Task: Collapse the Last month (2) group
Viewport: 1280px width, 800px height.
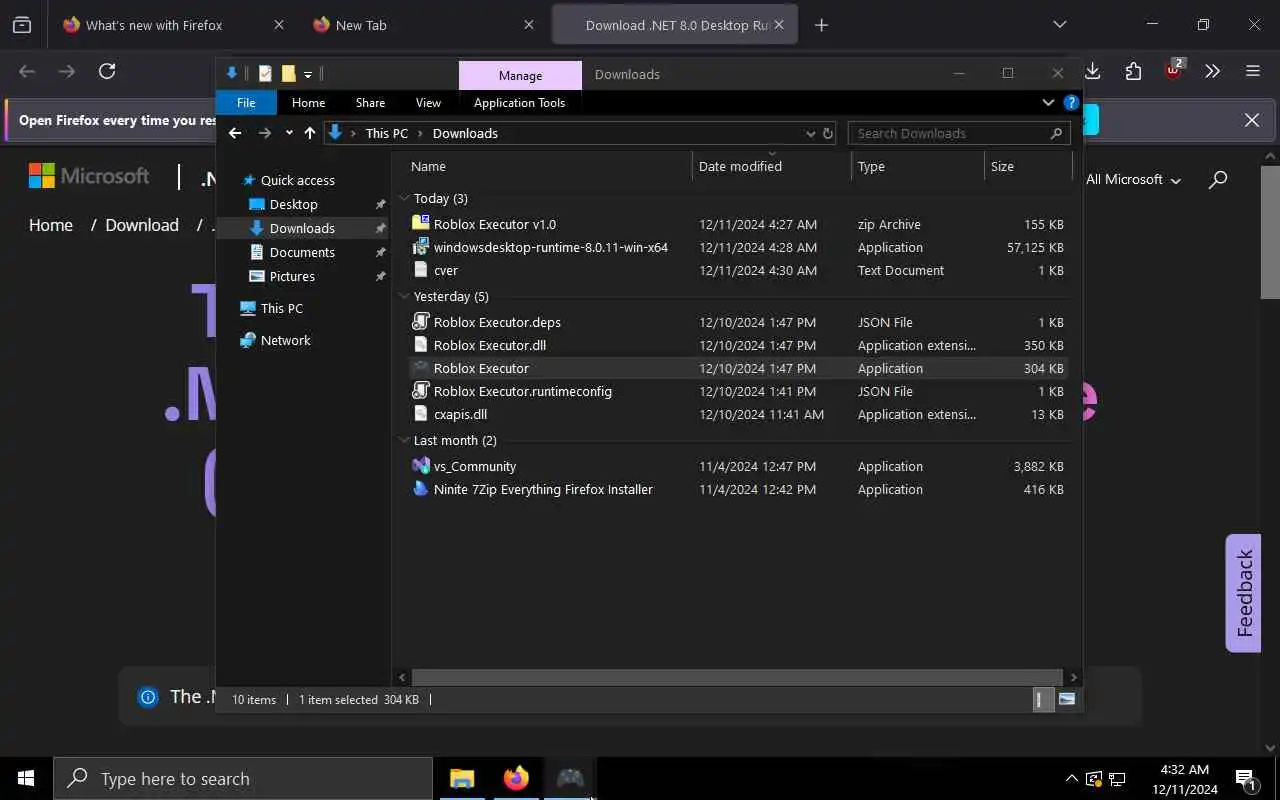Action: click(x=405, y=440)
